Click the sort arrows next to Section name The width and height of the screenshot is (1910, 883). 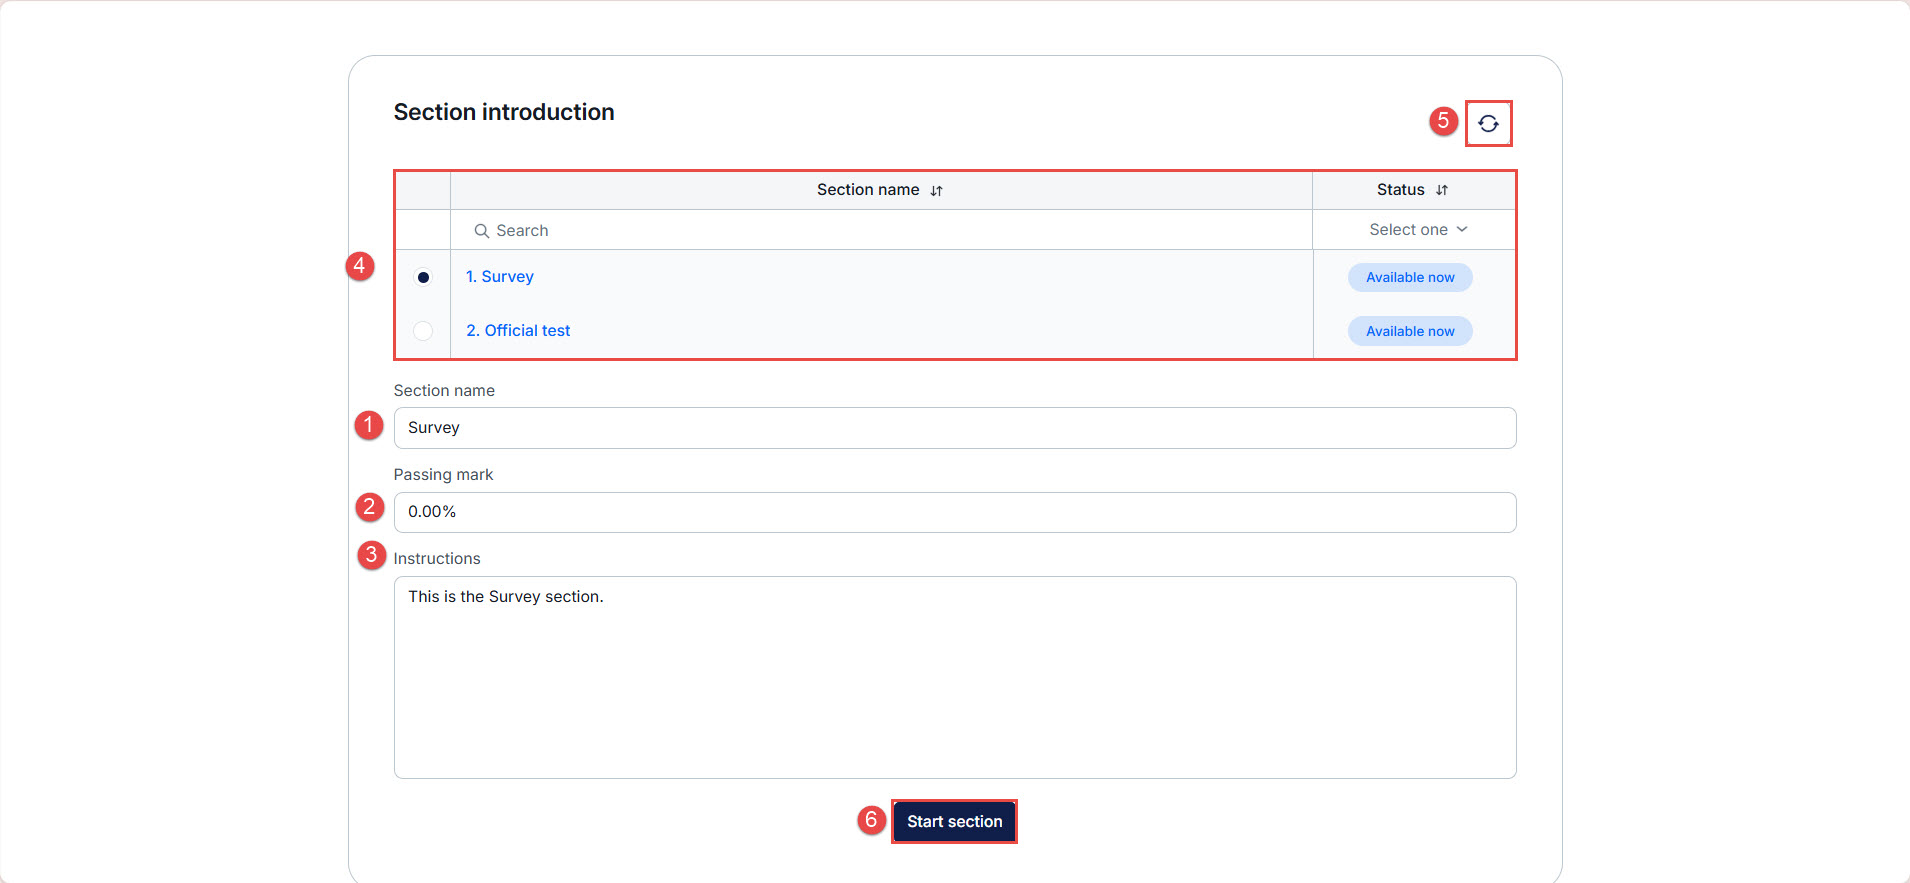point(936,191)
